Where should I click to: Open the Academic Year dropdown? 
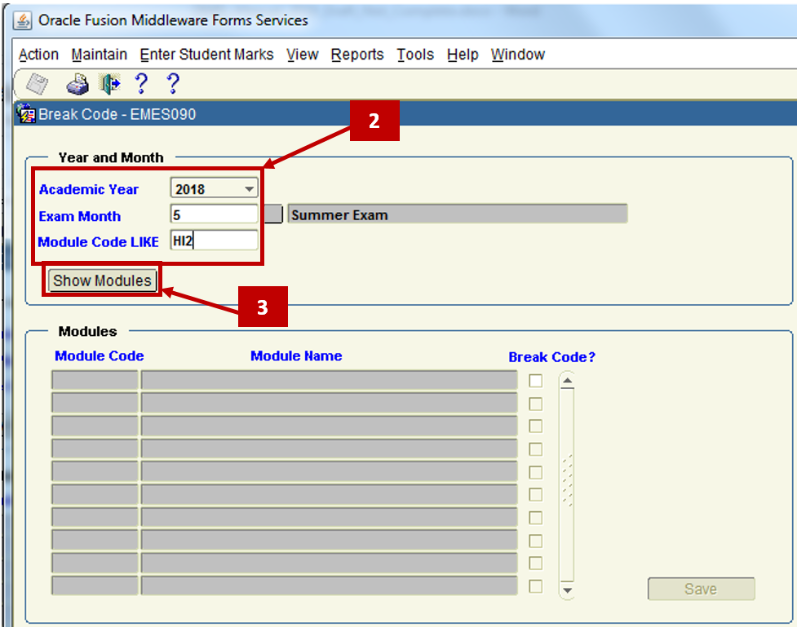pos(248,189)
